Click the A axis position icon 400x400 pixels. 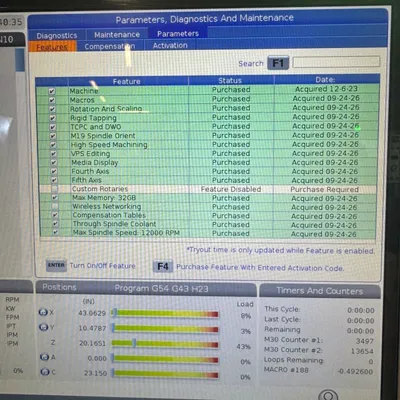click(44, 357)
